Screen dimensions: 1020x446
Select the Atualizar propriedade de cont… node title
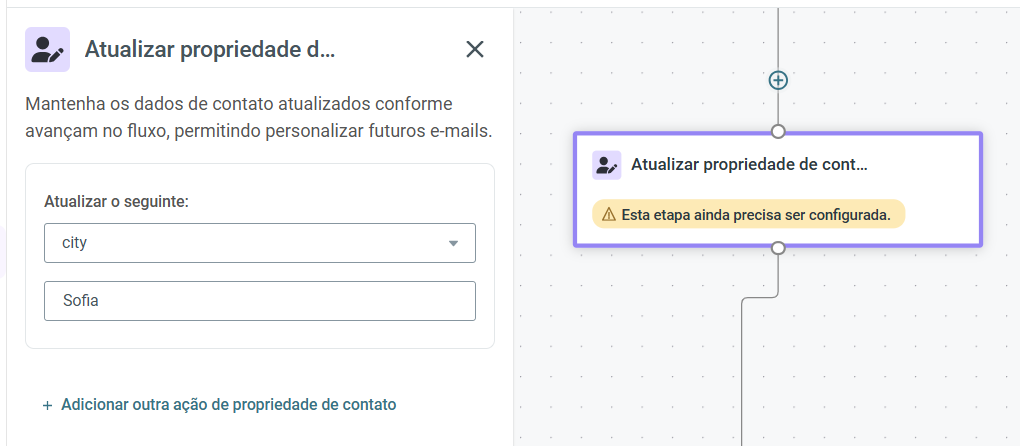(x=749, y=164)
